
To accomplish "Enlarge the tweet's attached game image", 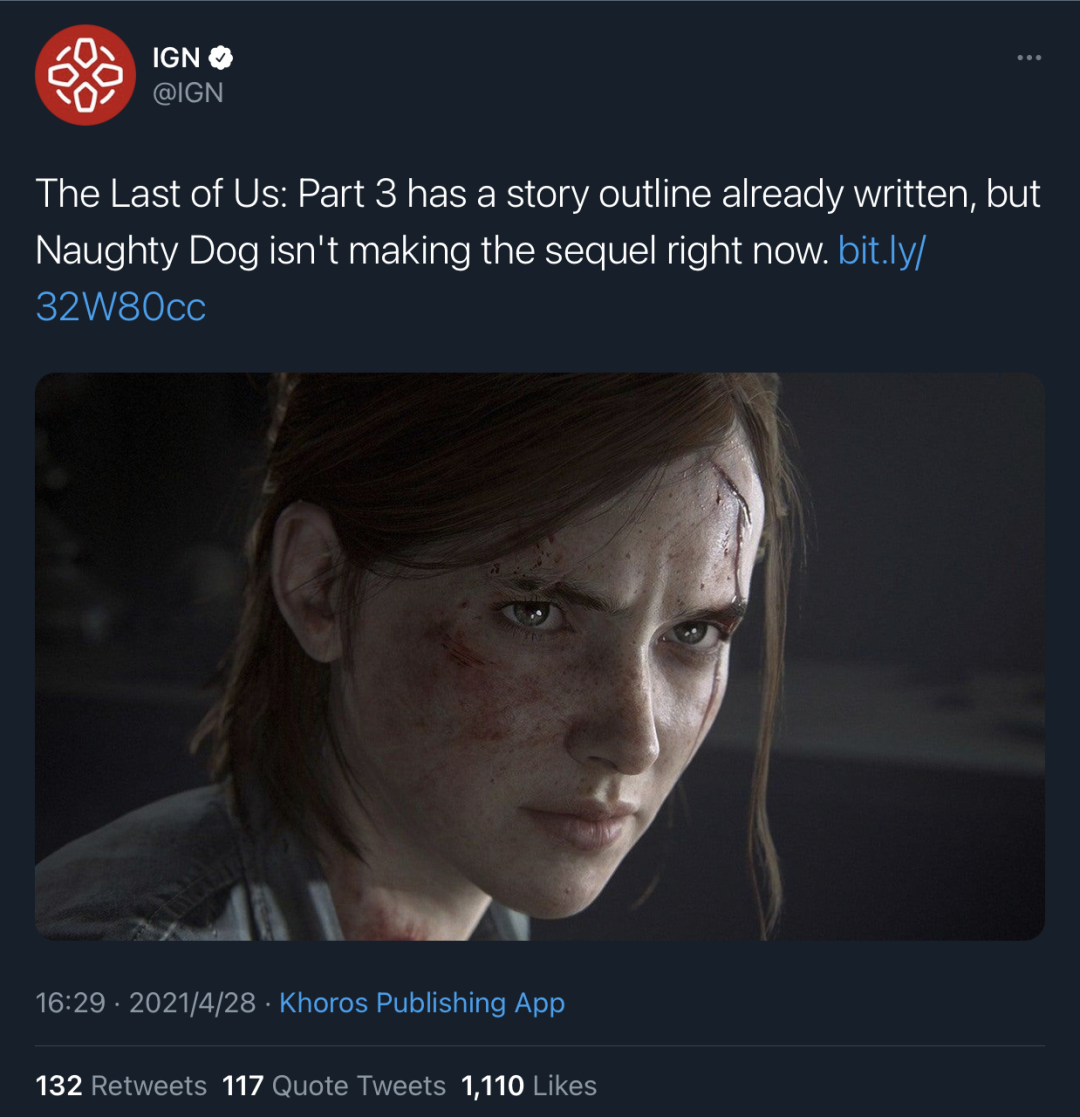I will (x=540, y=656).
